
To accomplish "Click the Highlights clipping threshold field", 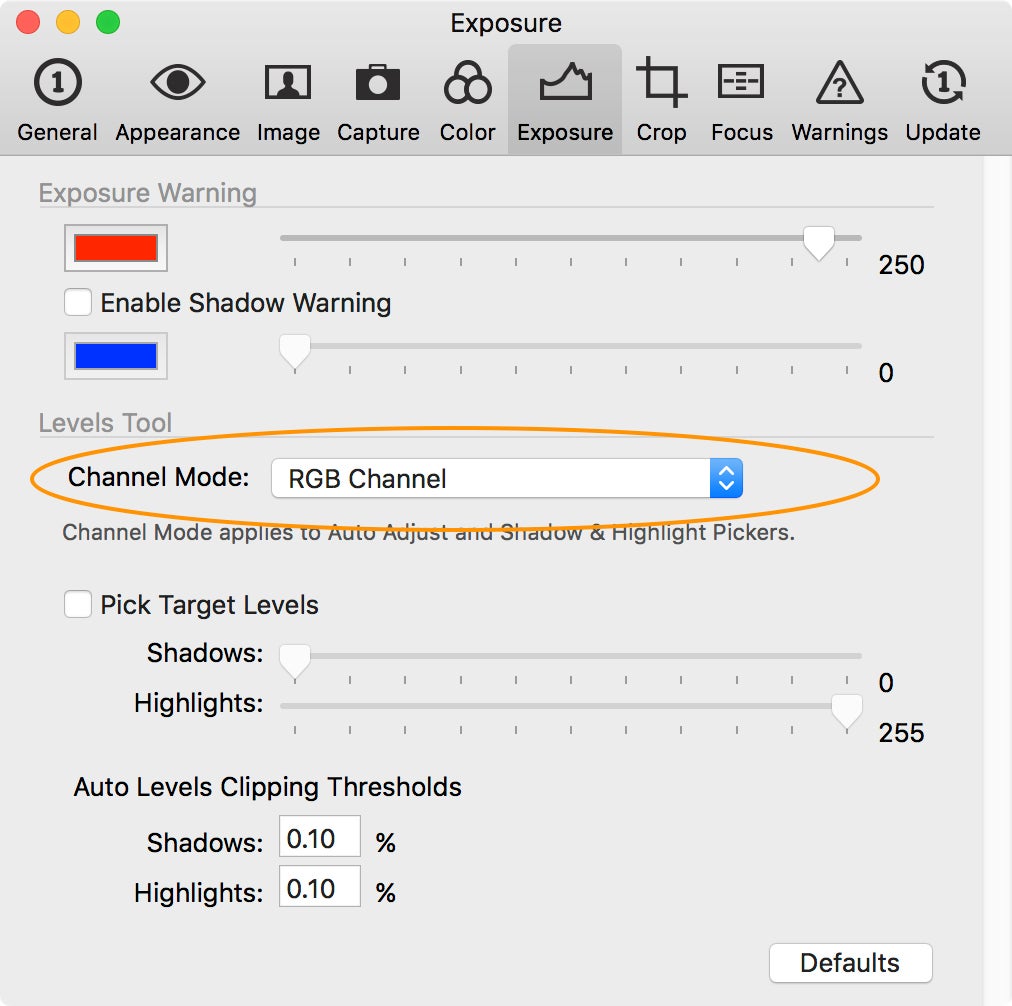I will pyautogui.click(x=319, y=889).
